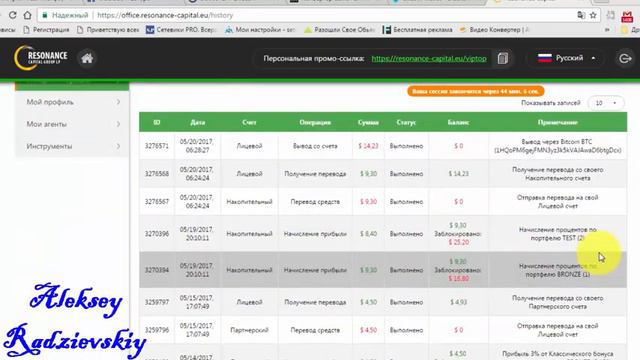Viewport: 640px width, 360px height.
Task: Go to browser home page icon
Action: pyautogui.click(x=27, y=15)
